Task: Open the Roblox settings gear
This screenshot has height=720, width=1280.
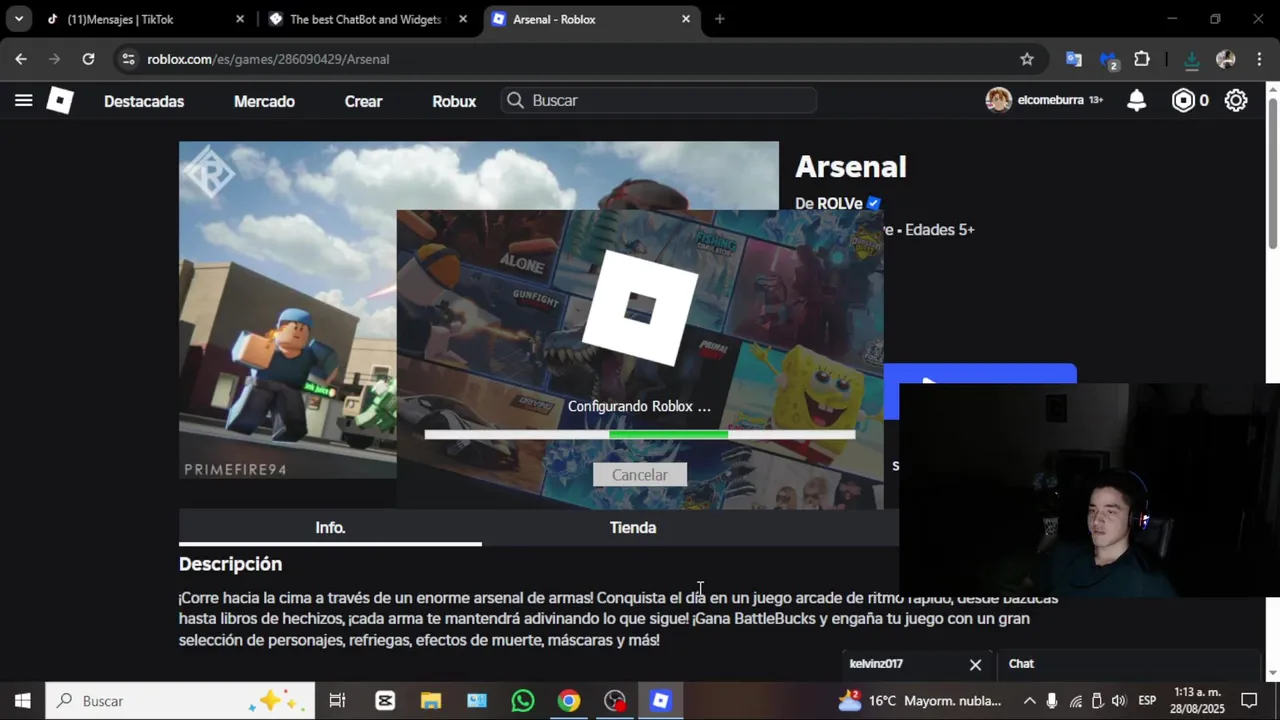Action: coord(1237,100)
